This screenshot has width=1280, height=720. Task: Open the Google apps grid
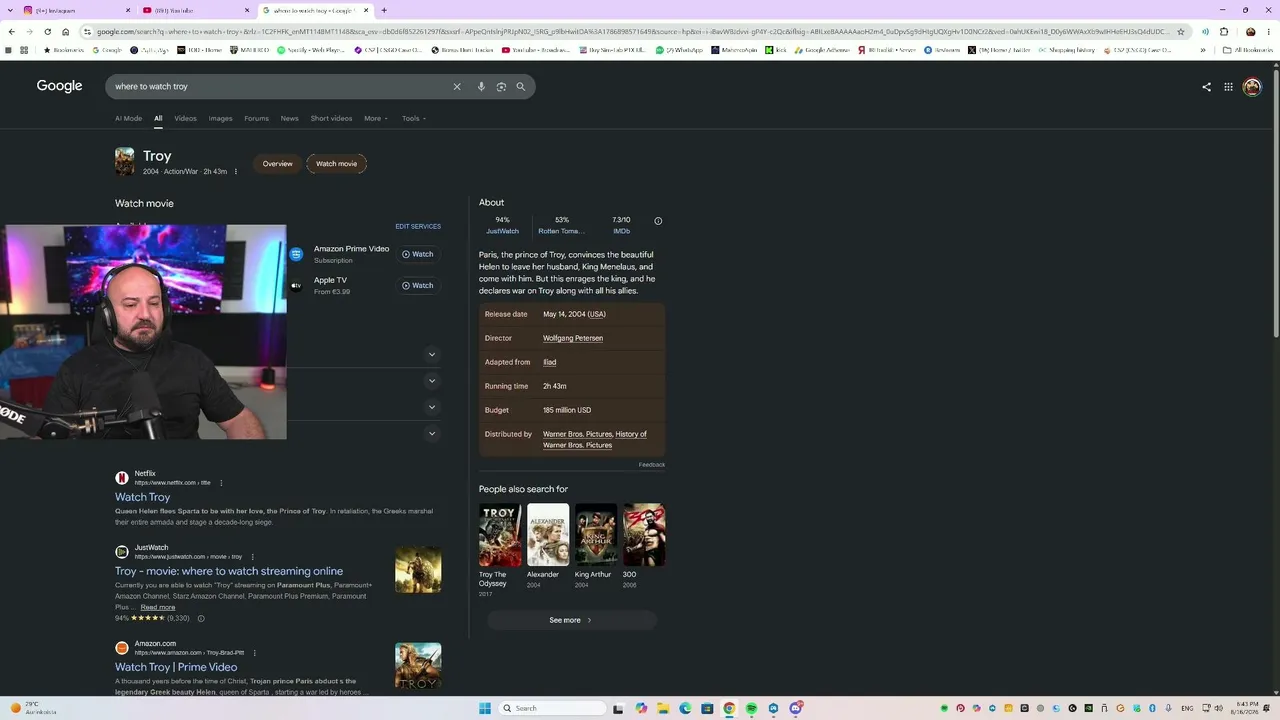pyautogui.click(x=1228, y=87)
